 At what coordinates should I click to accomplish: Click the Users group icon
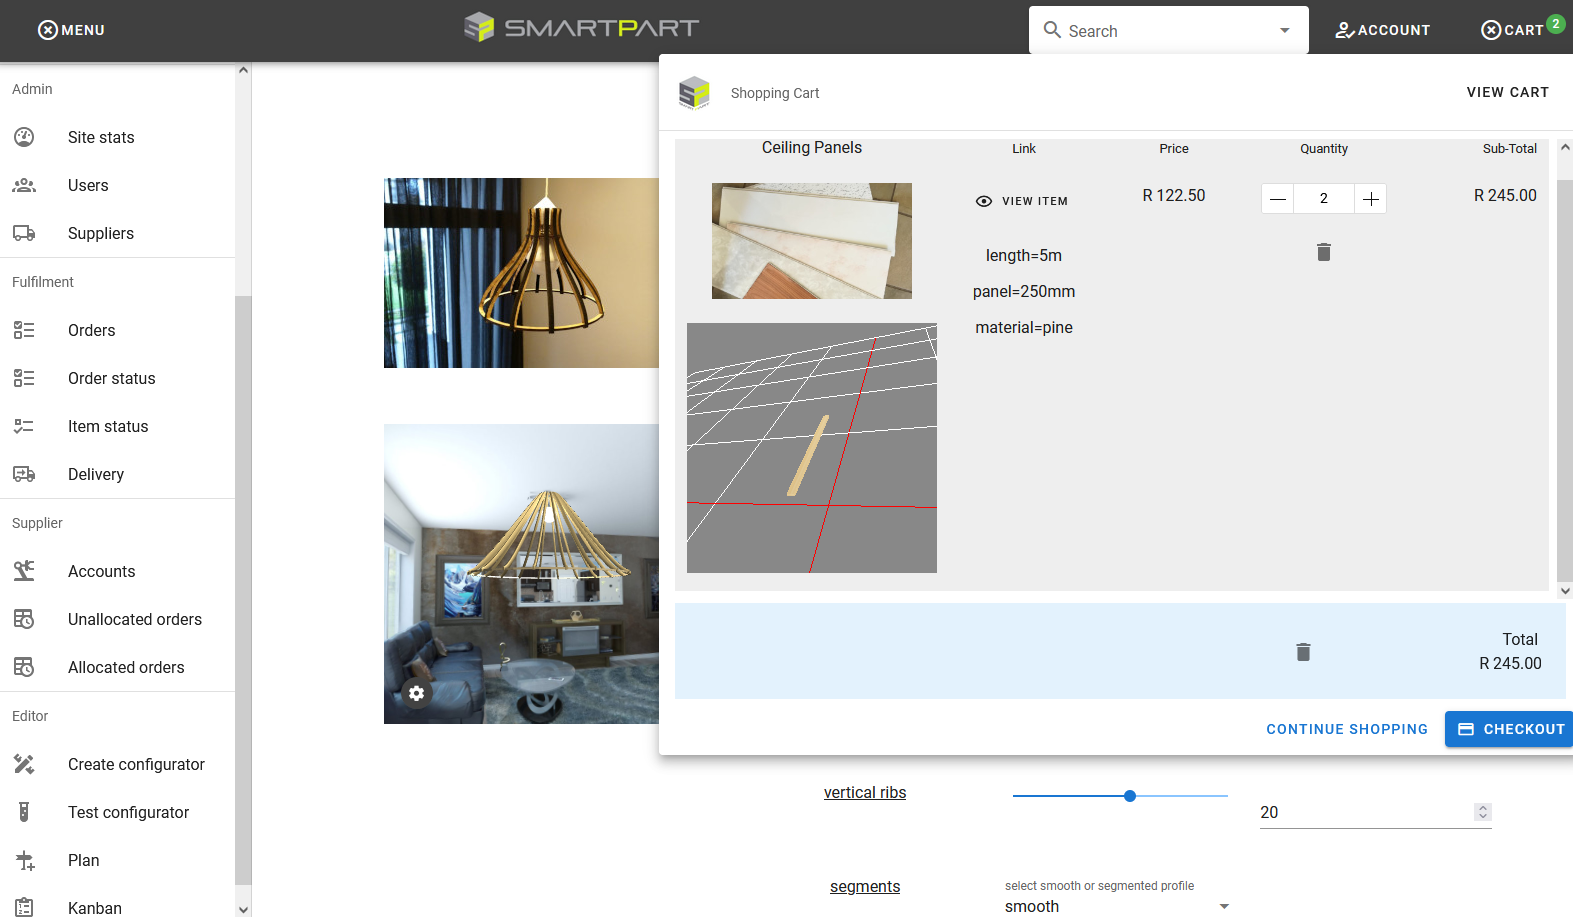click(x=24, y=185)
